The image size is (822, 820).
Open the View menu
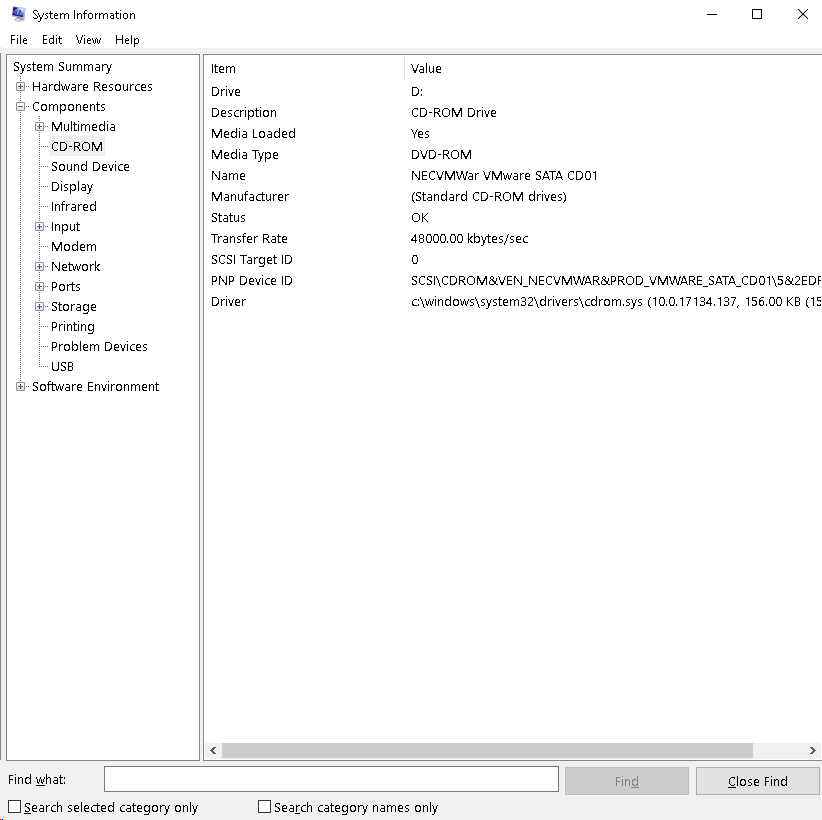pyautogui.click(x=88, y=40)
